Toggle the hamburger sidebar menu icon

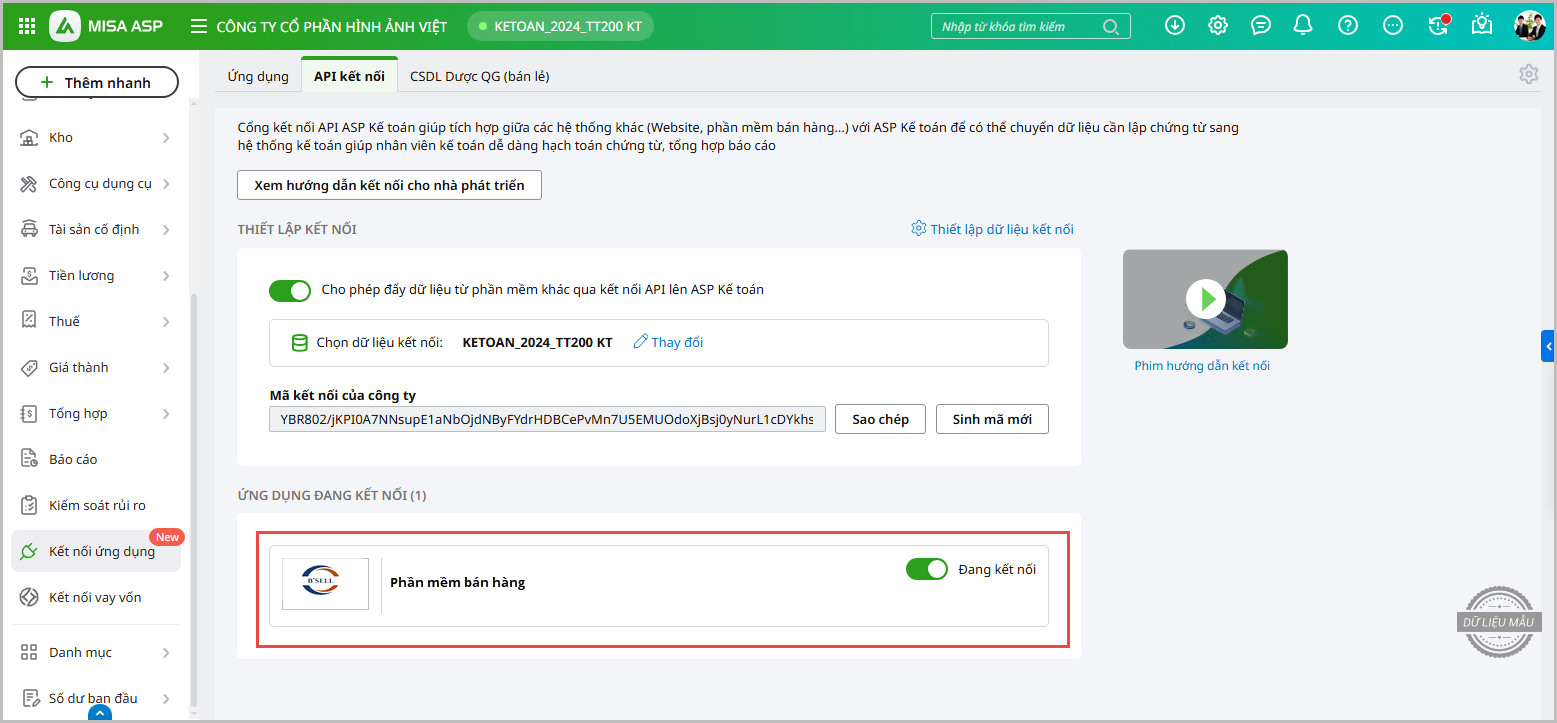199,26
